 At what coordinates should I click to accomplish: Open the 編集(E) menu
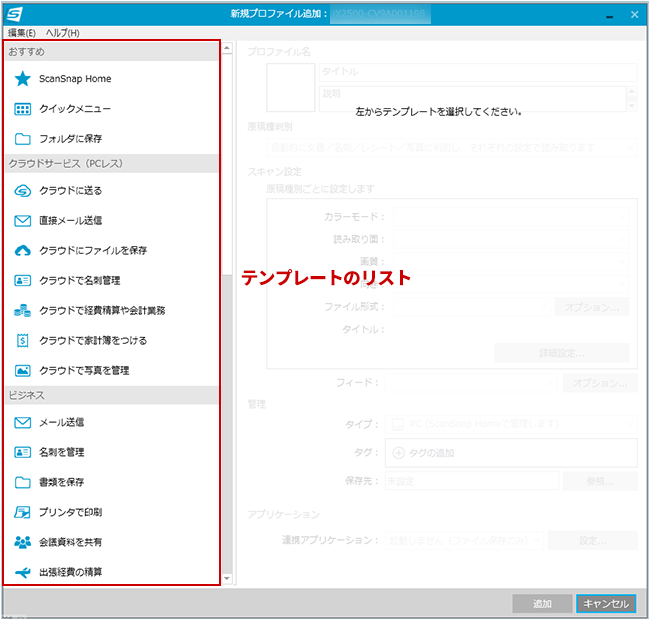click(22, 33)
